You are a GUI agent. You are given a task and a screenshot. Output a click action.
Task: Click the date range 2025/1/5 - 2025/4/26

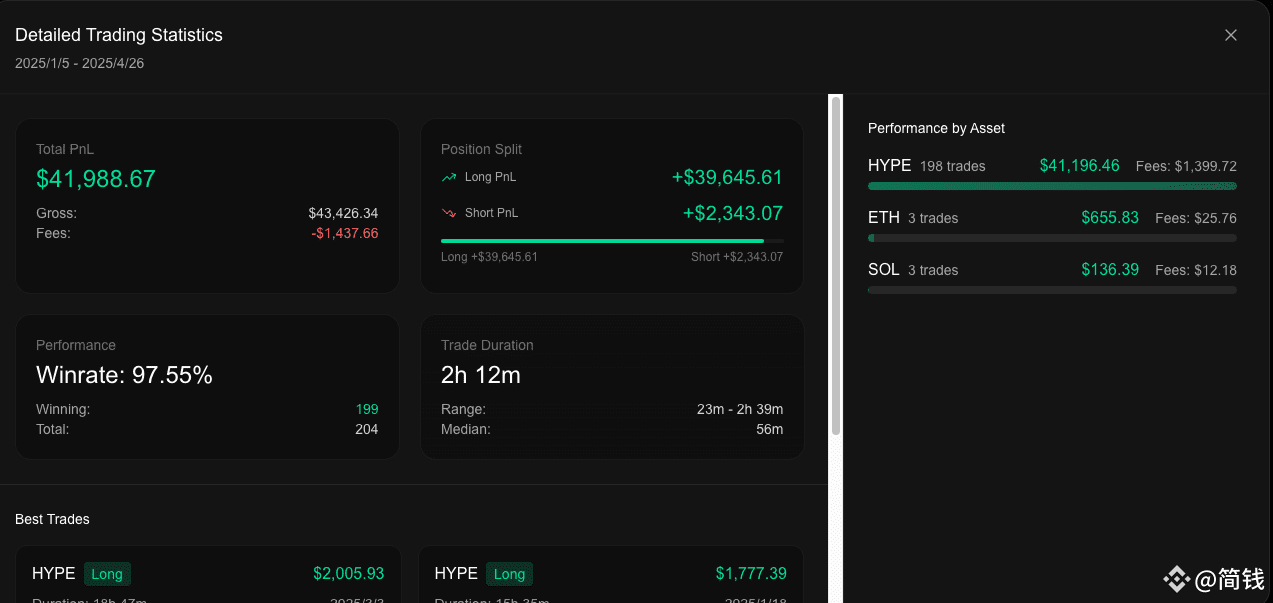pos(80,63)
